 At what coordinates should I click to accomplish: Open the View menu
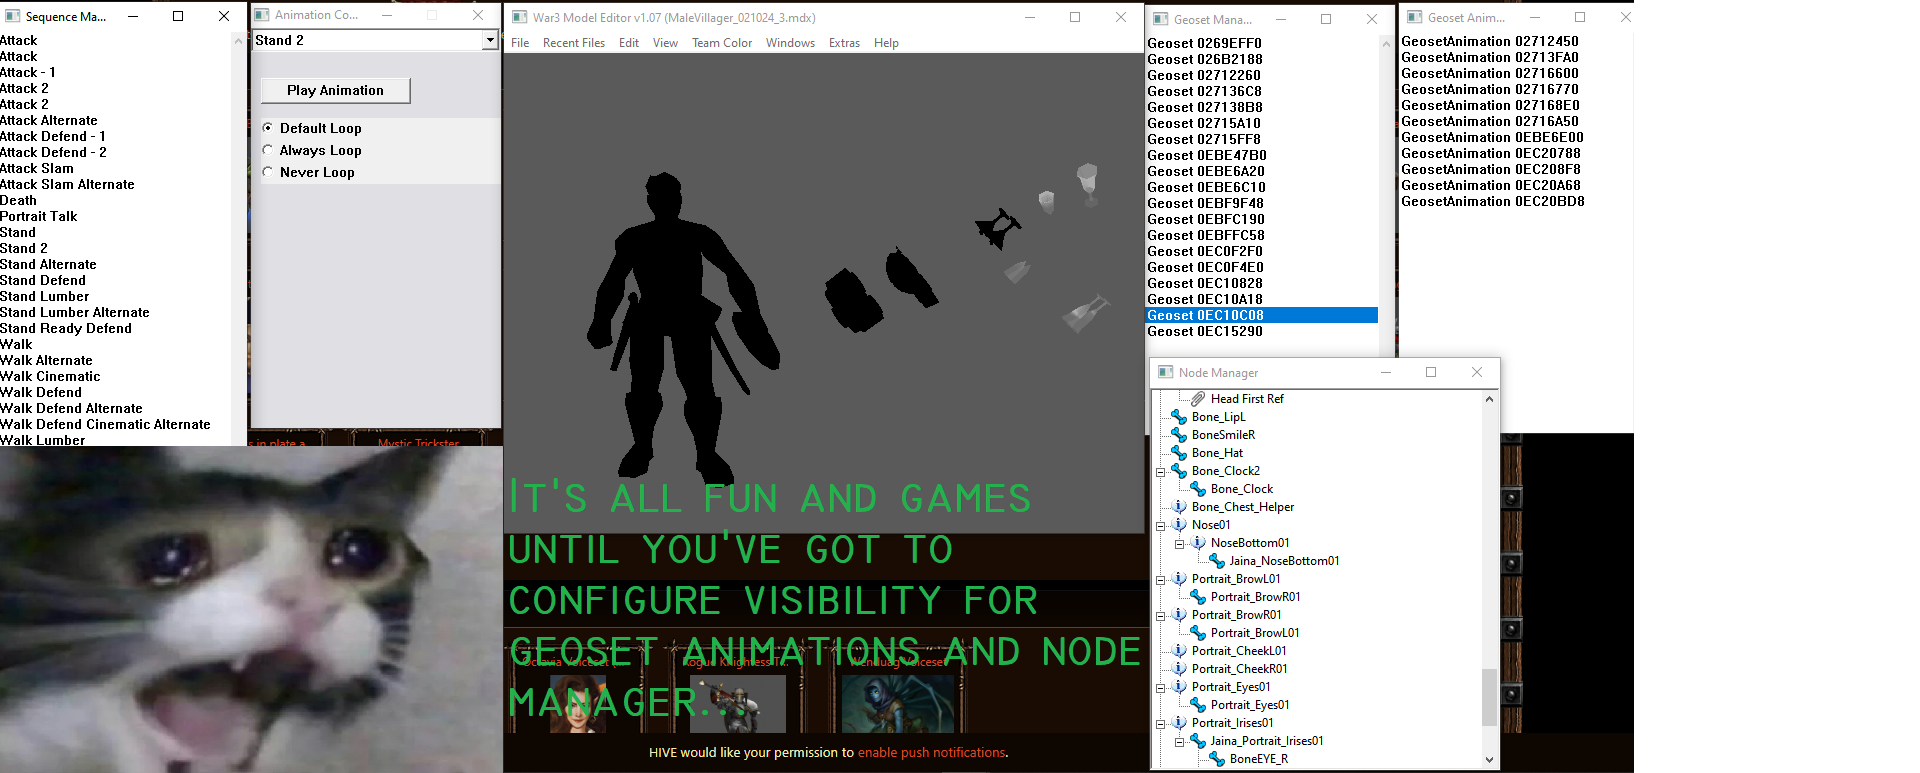(665, 43)
